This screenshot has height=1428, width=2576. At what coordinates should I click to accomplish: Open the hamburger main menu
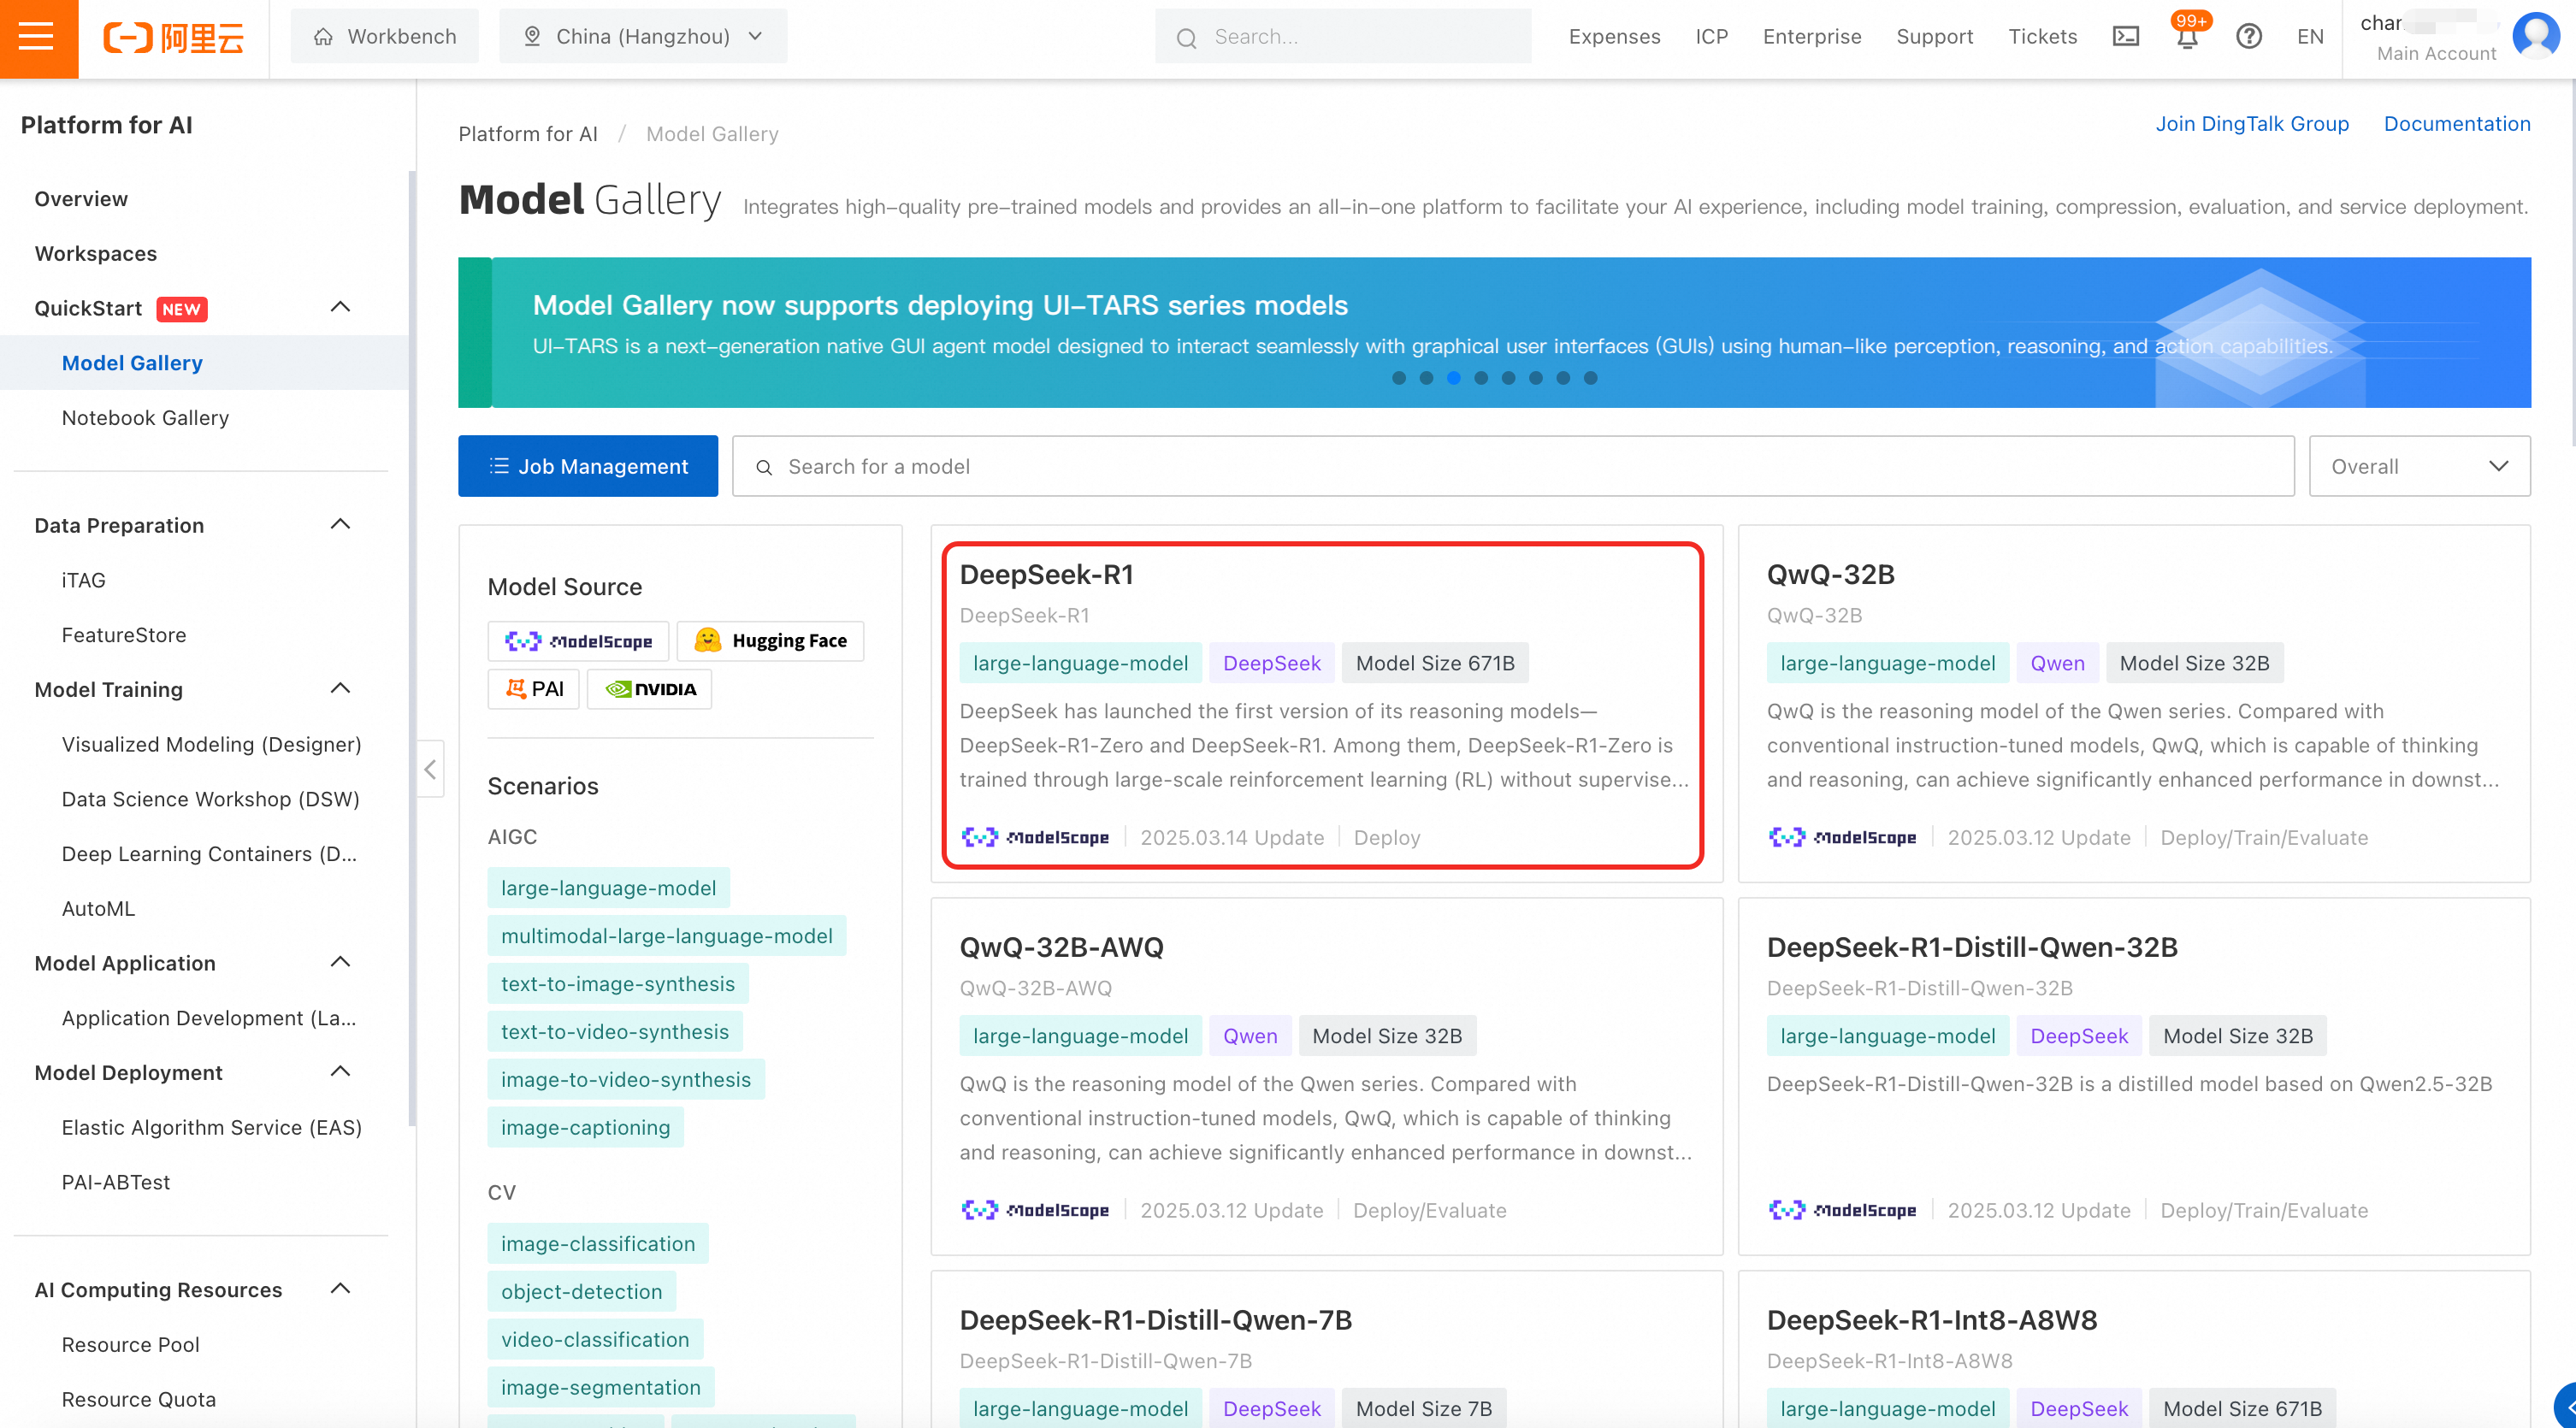click(x=38, y=38)
